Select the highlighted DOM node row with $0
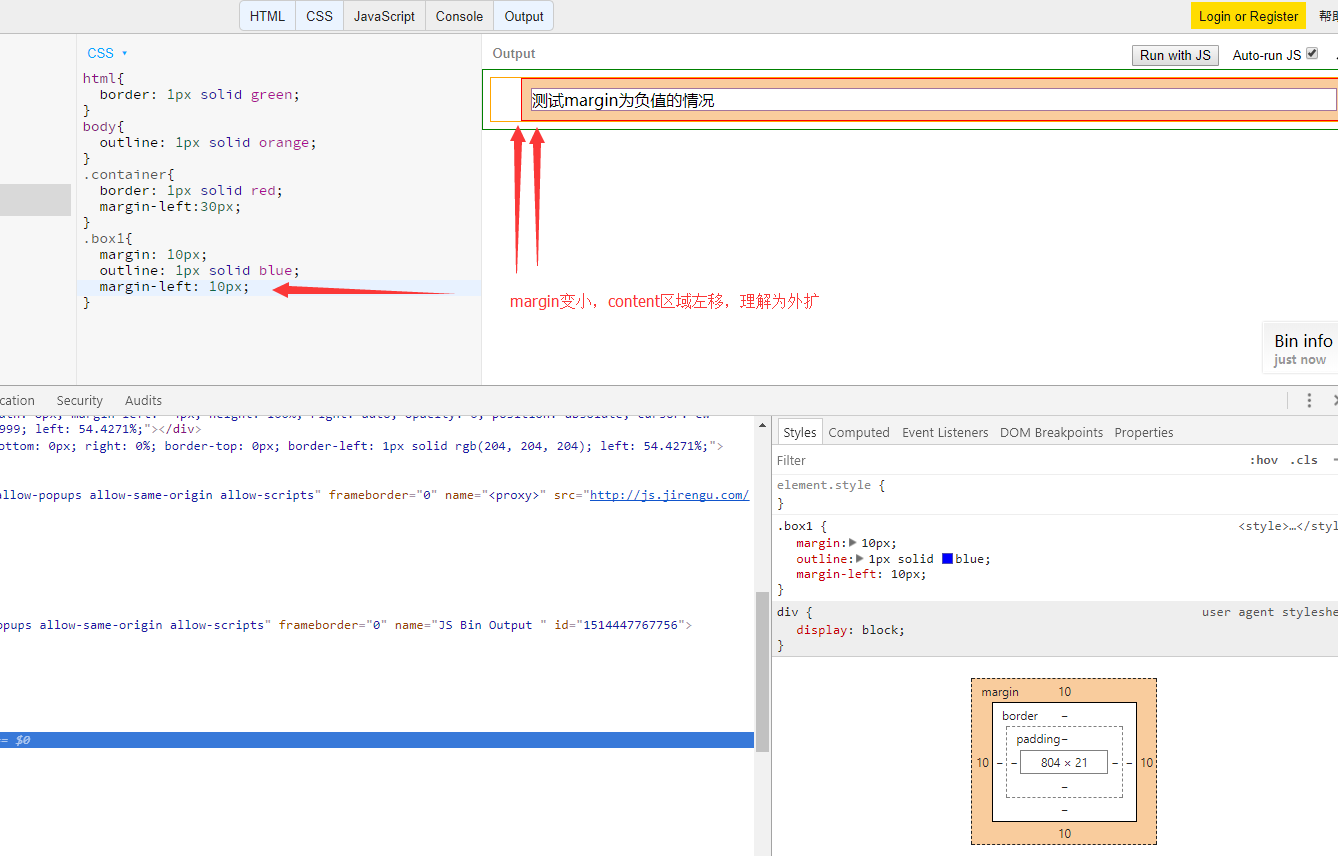Screen dimensions: 1338x856 [377, 740]
